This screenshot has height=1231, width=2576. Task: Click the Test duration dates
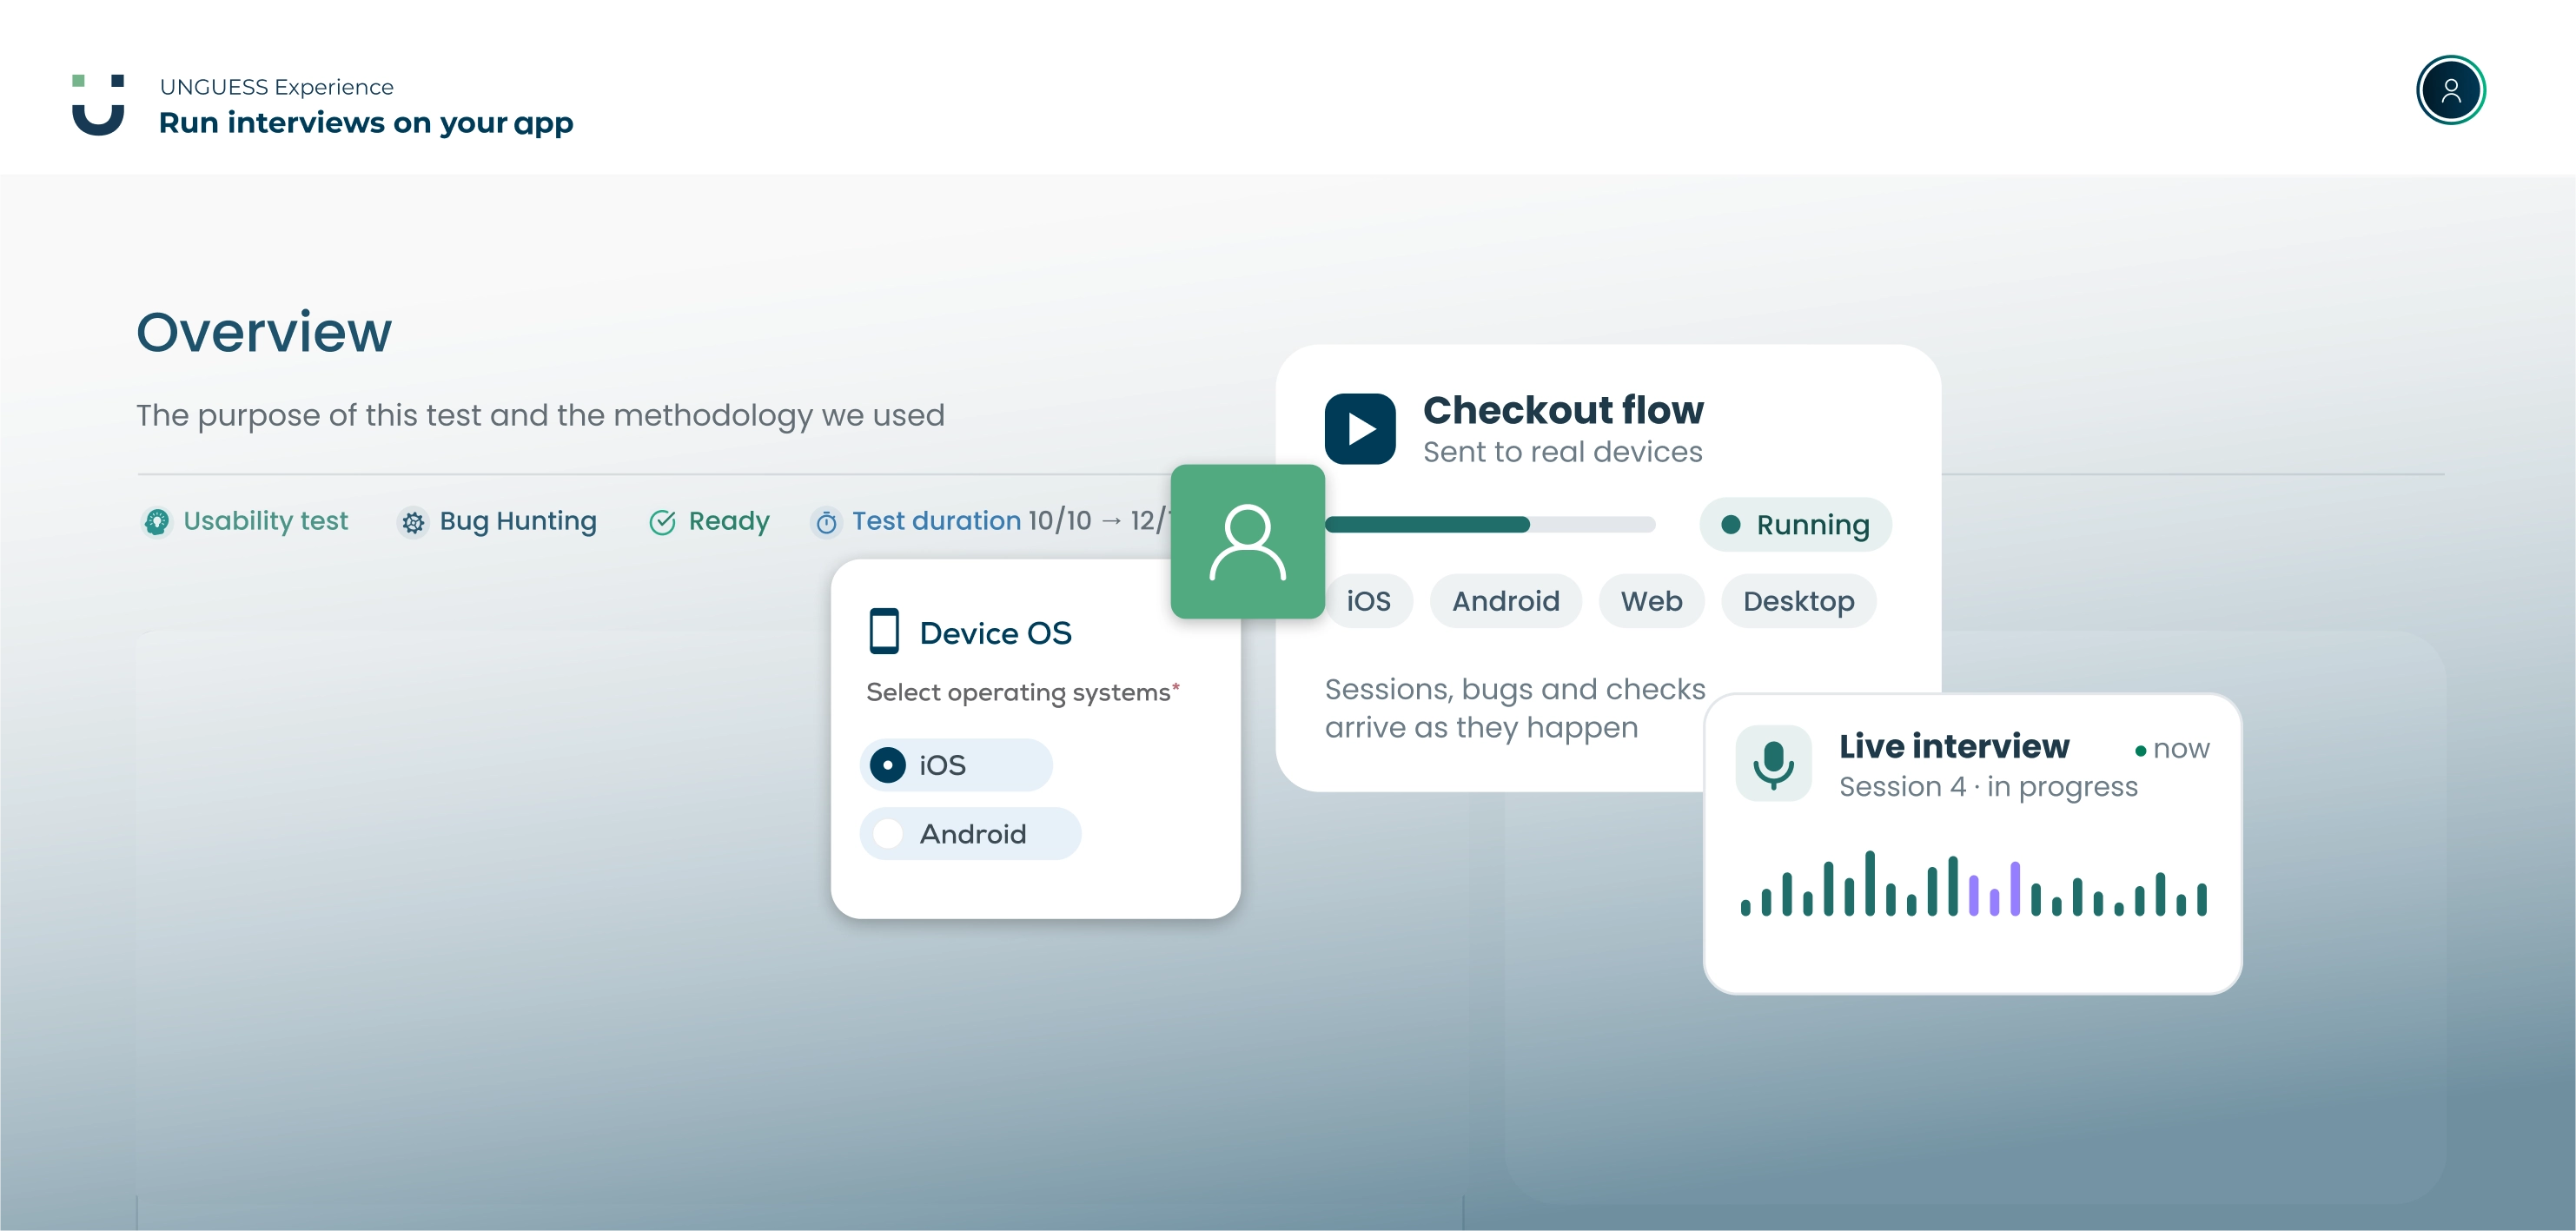click(x=1100, y=521)
